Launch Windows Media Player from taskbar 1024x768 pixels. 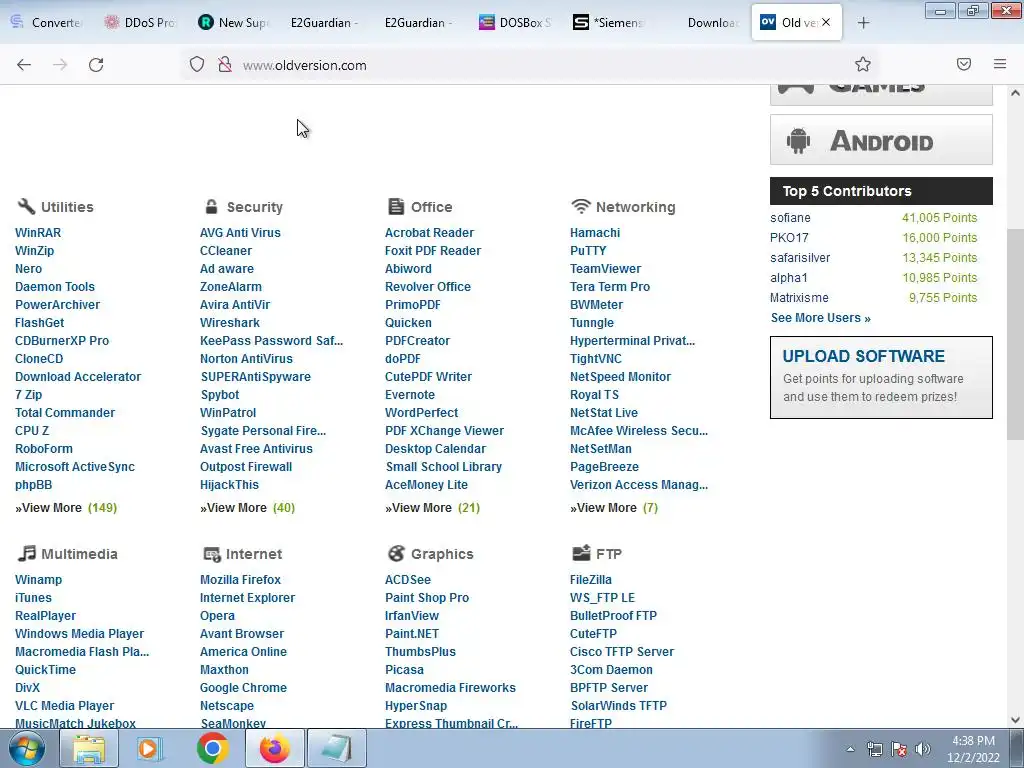pos(150,748)
